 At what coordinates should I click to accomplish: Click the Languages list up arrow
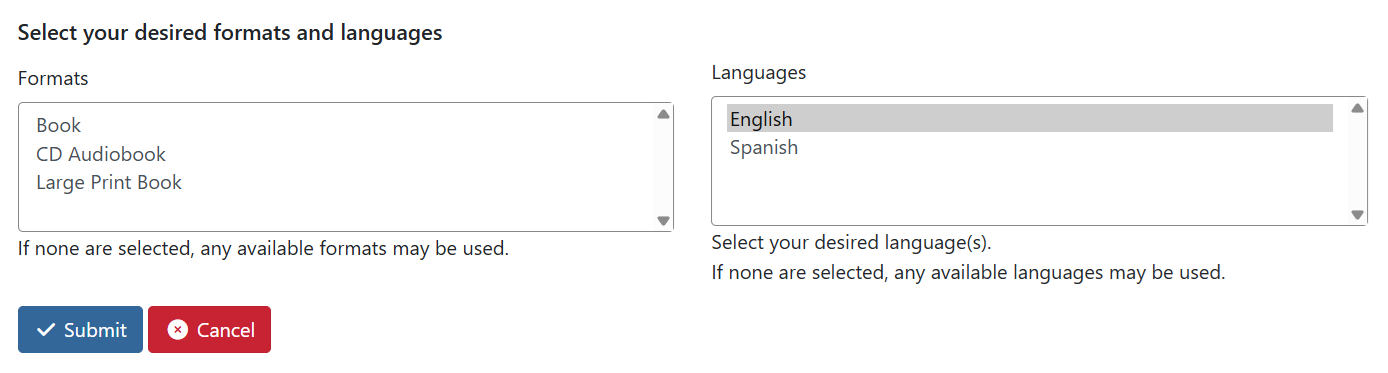[1357, 109]
